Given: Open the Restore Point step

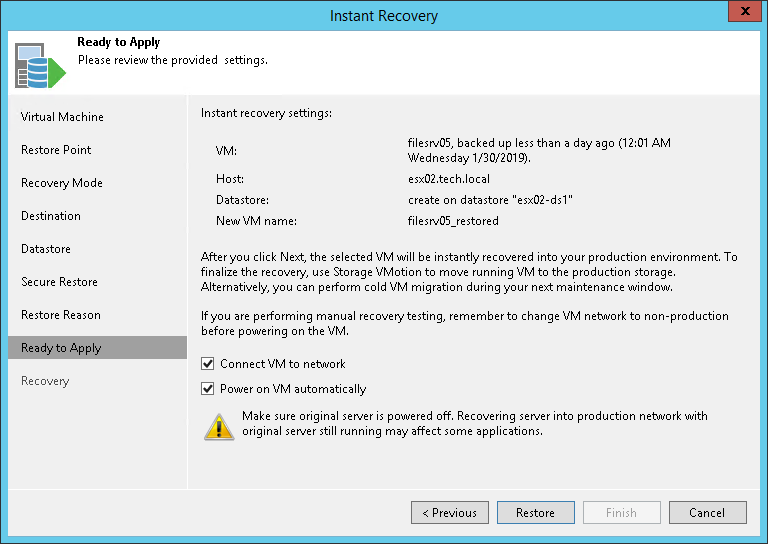Looking at the screenshot, I should click(x=56, y=150).
